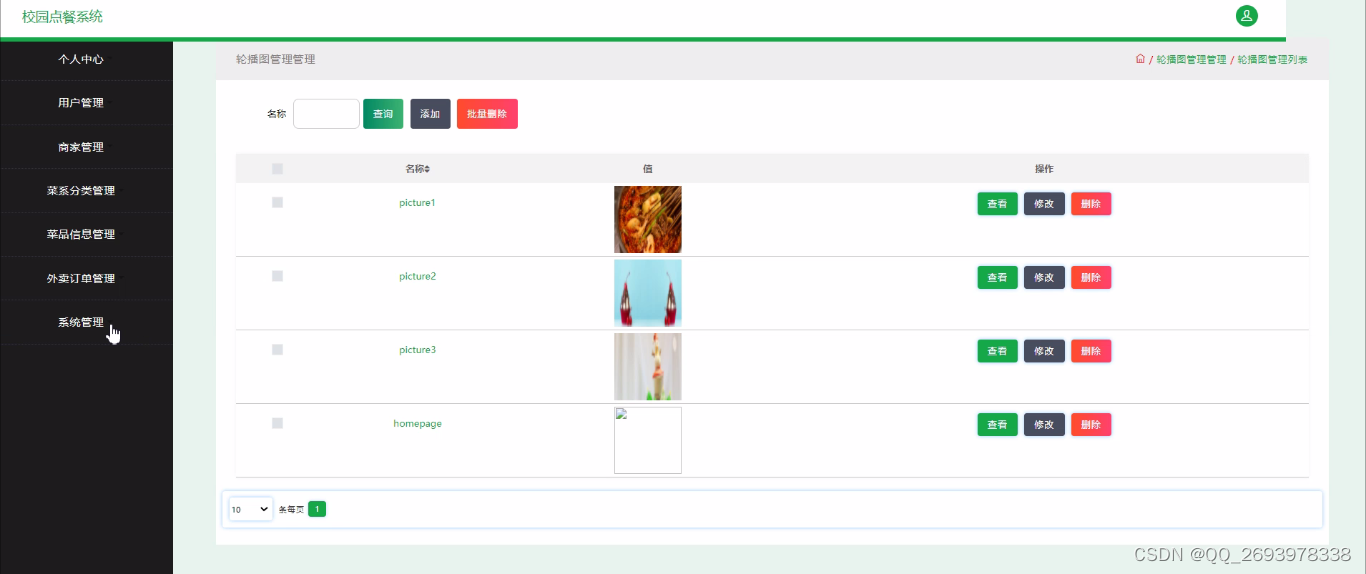The image size is (1366, 574).
Task: Go to page 1 in pagination
Action: (x=317, y=509)
